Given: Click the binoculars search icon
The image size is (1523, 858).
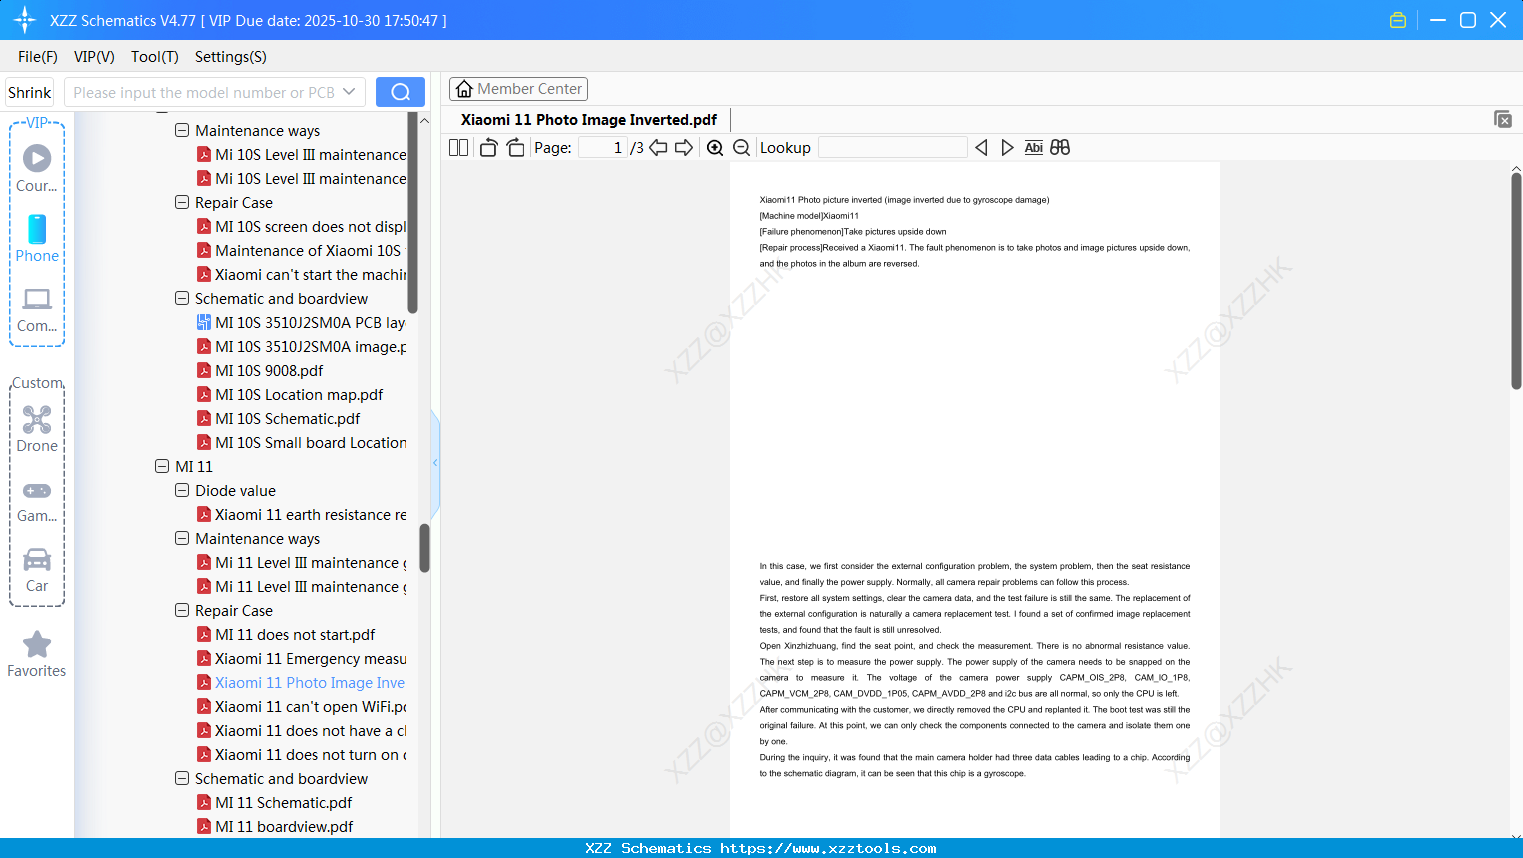Looking at the screenshot, I should (1060, 148).
